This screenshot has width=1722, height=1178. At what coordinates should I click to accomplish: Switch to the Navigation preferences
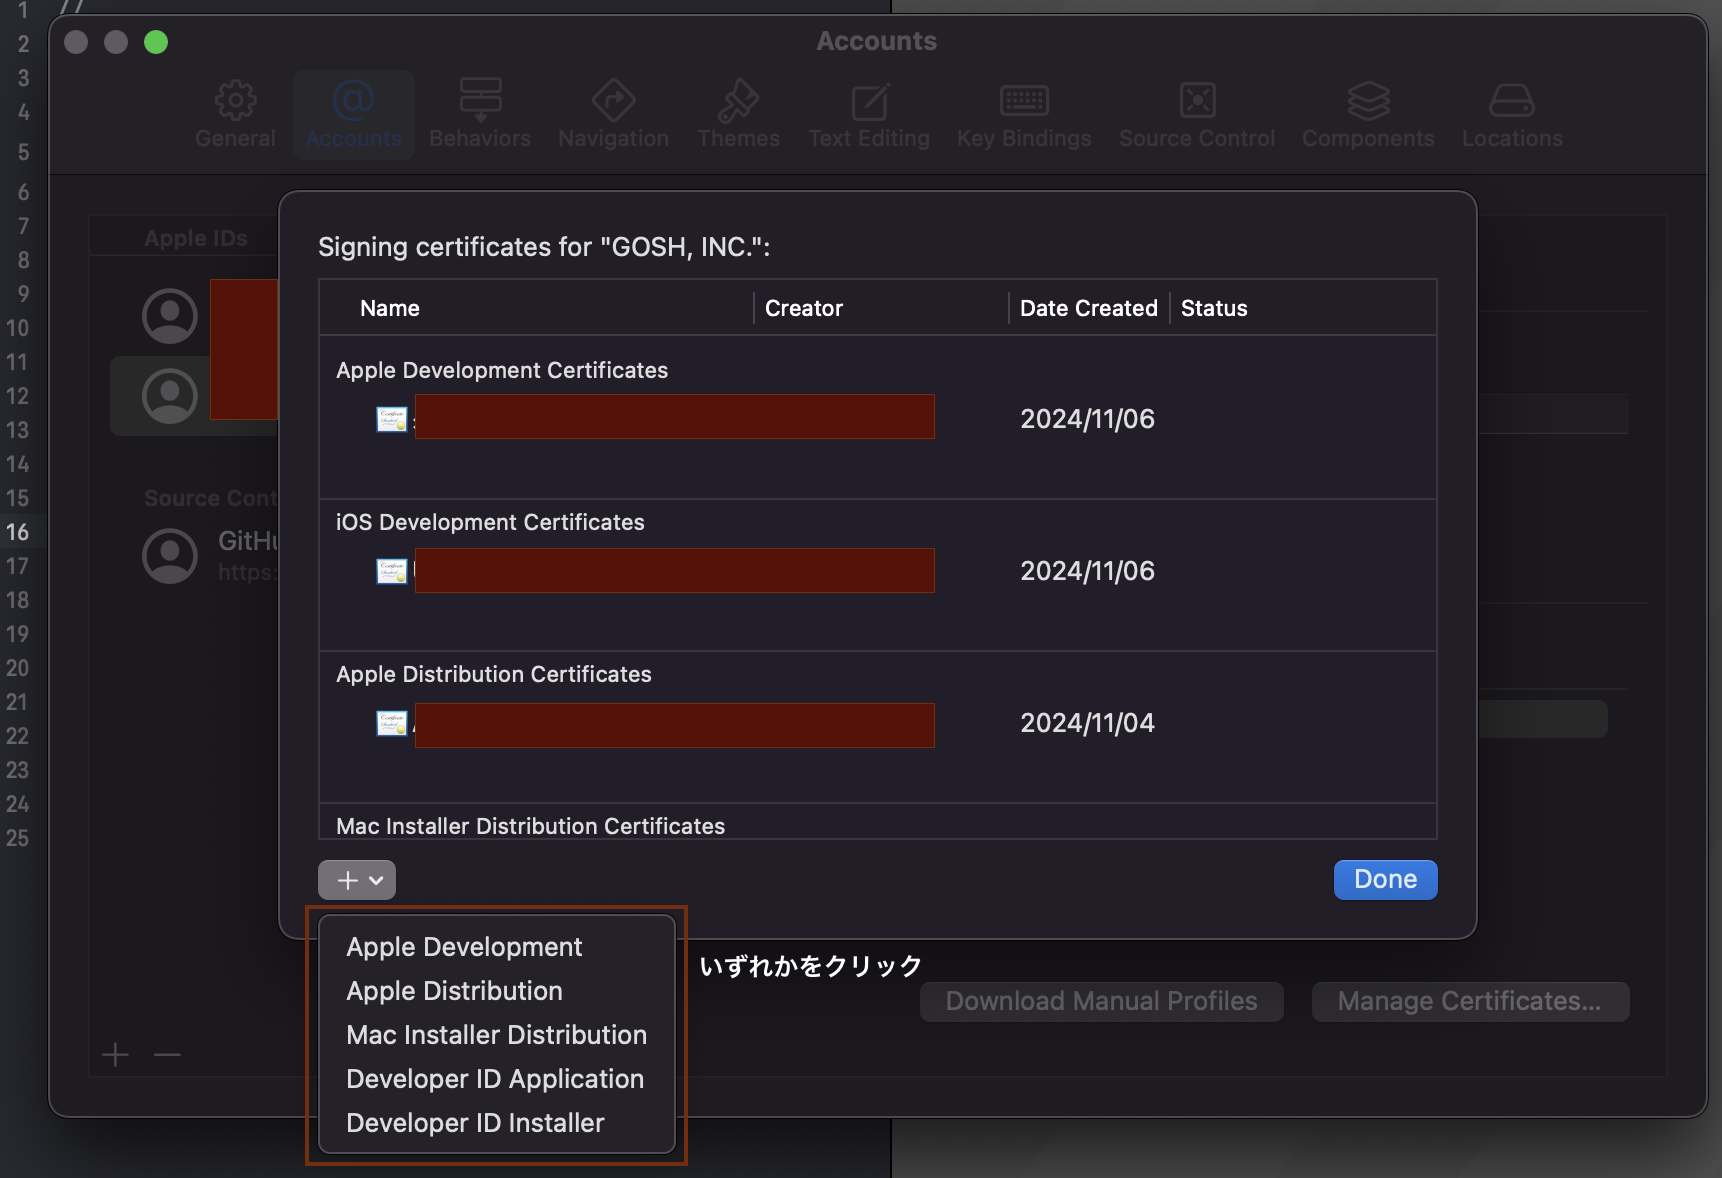pyautogui.click(x=613, y=114)
